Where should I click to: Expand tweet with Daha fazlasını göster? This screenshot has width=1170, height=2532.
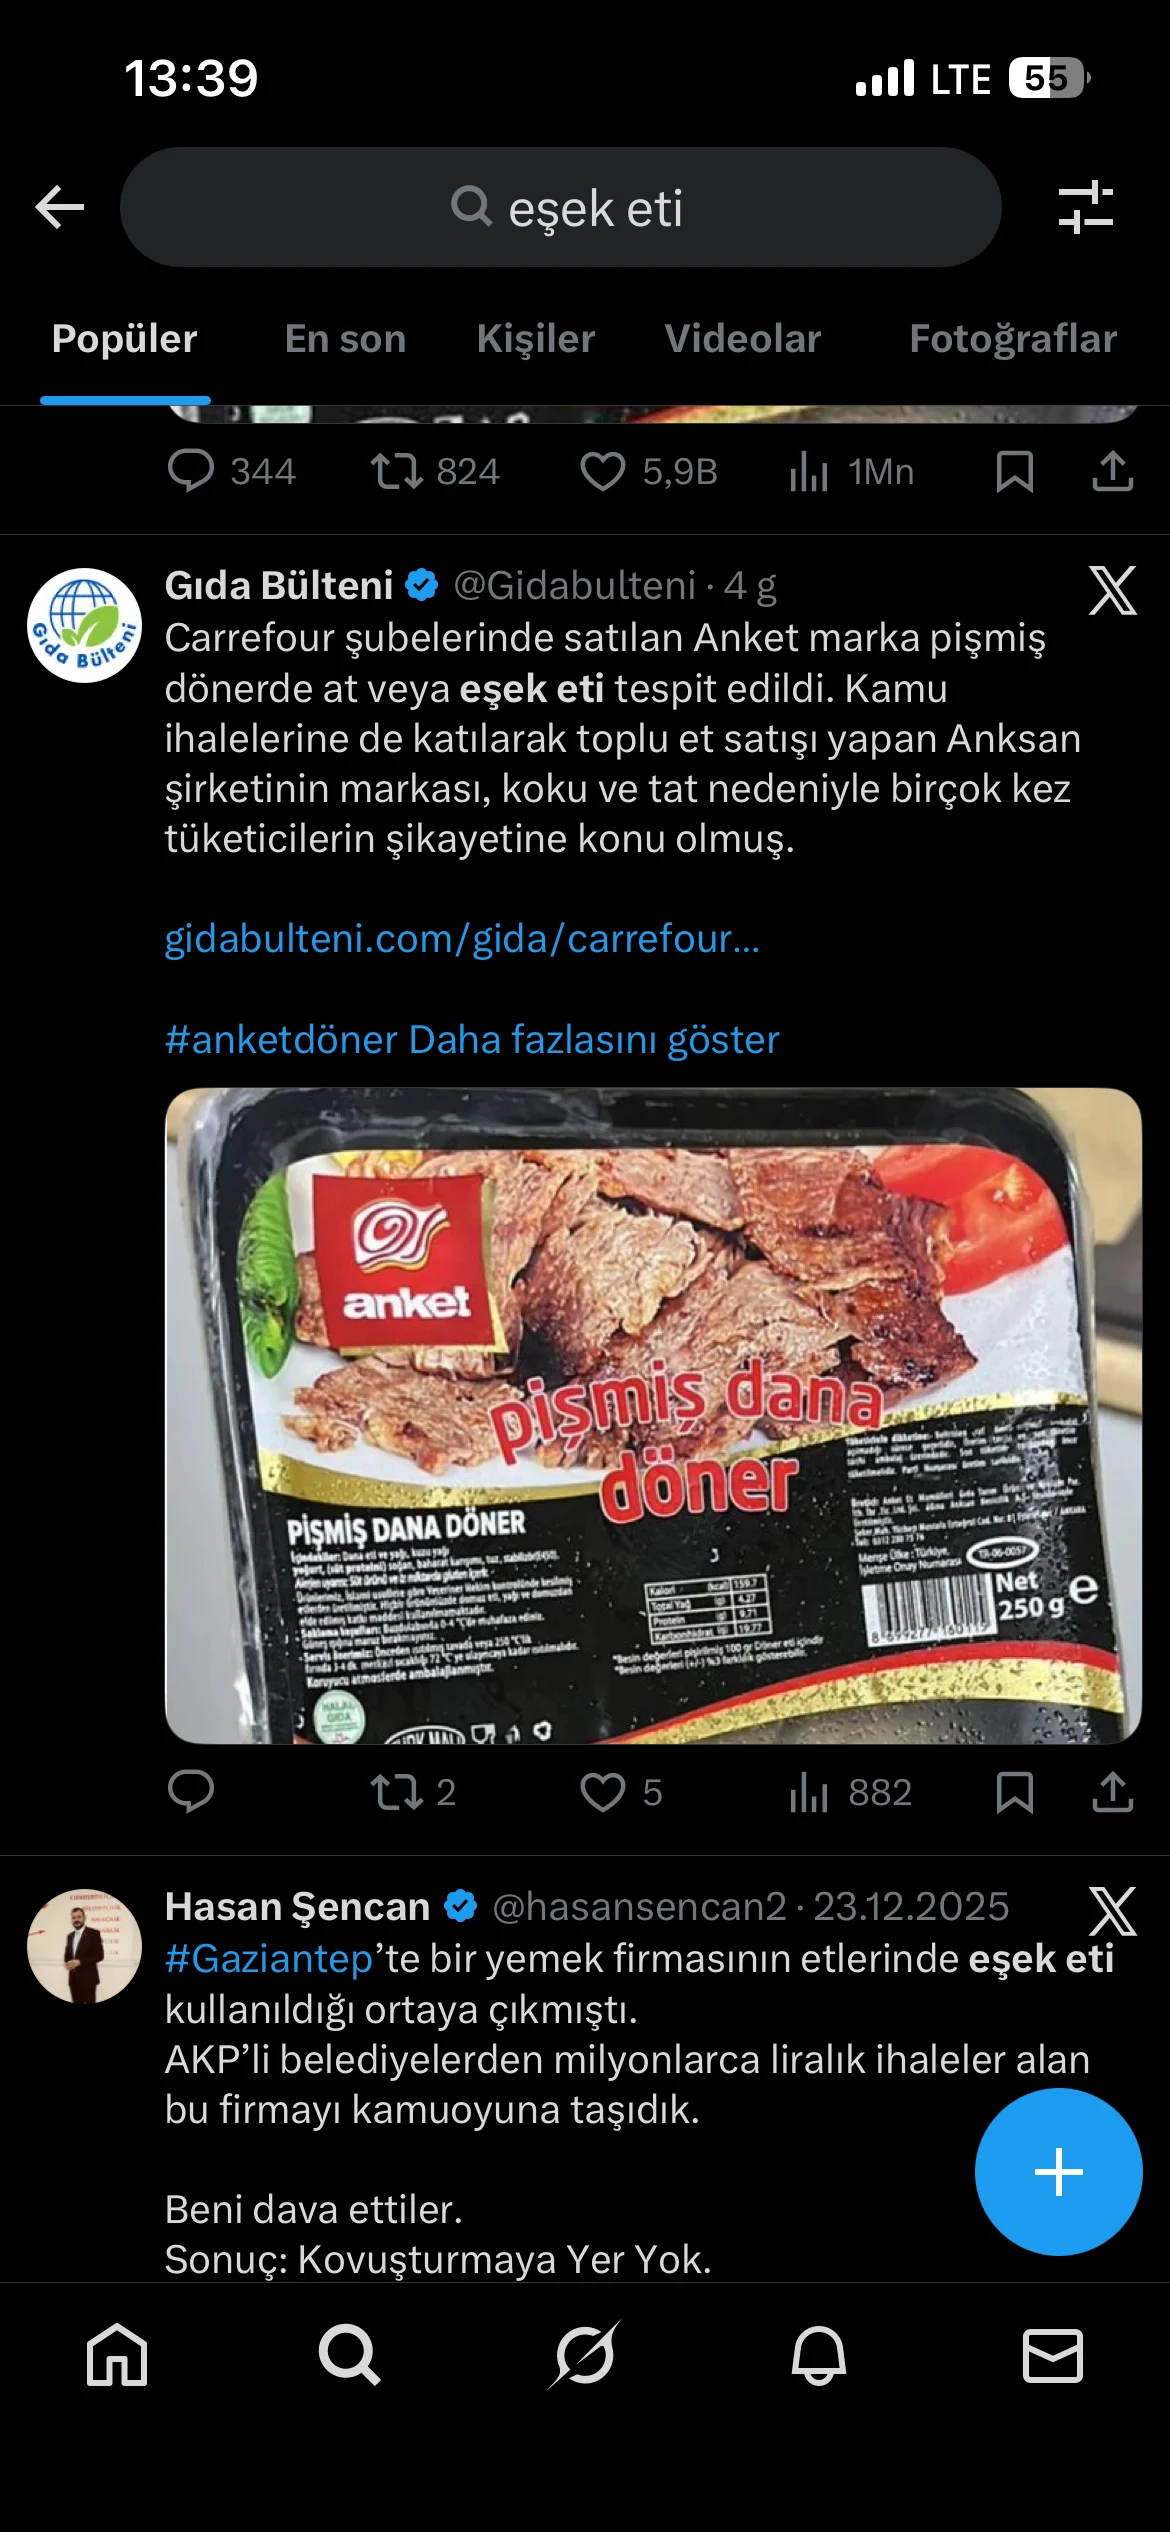pos(593,1040)
